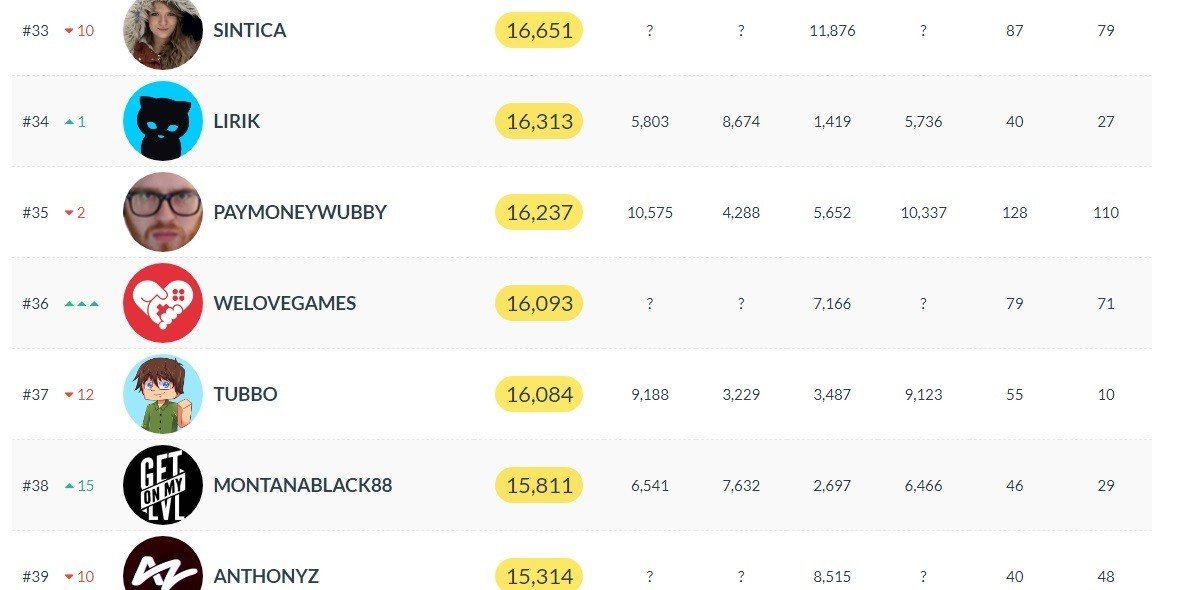Click WELOVEGAMES heart controller logo

[x=163, y=303]
